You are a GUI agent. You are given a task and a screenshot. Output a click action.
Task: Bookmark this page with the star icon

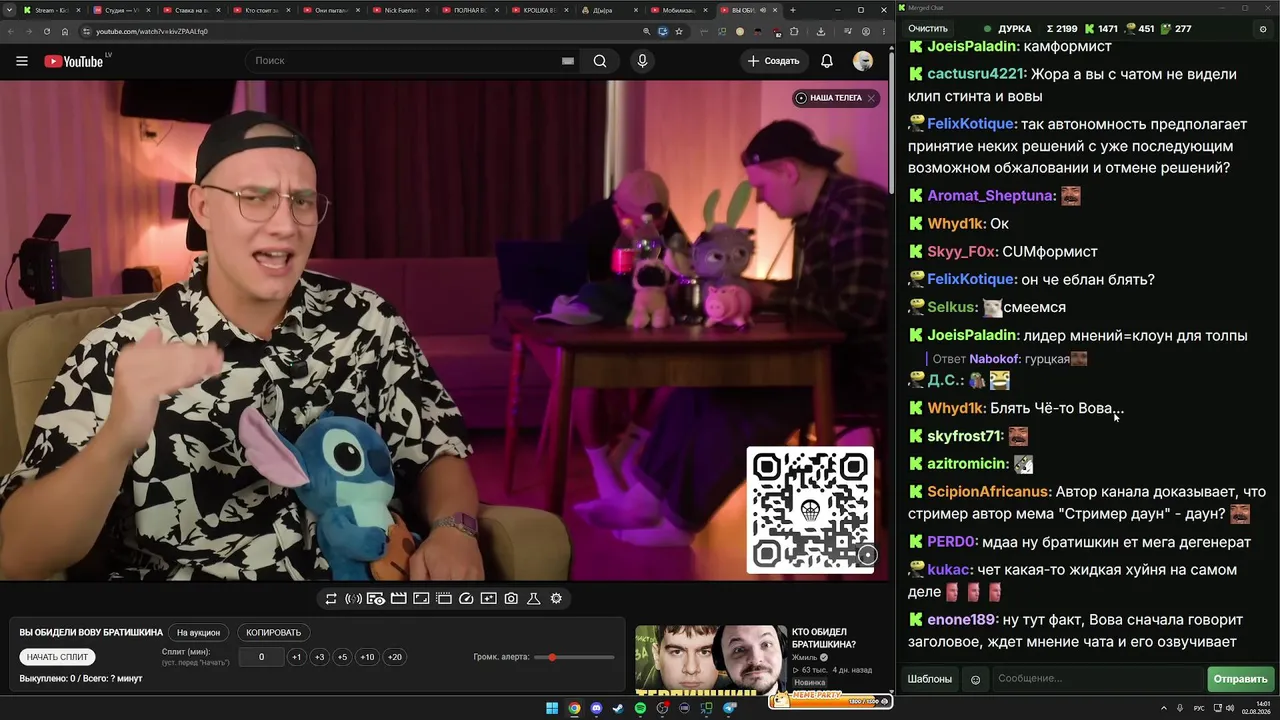[679, 31]
